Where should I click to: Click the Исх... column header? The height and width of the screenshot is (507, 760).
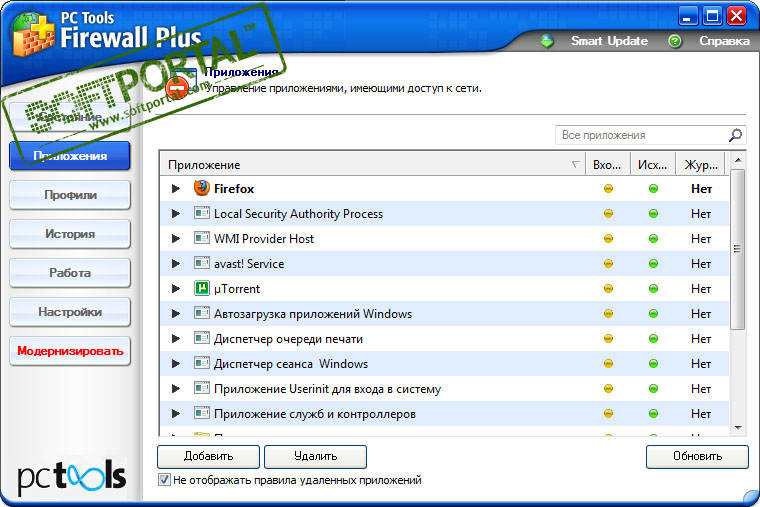(x=653, y=165)
